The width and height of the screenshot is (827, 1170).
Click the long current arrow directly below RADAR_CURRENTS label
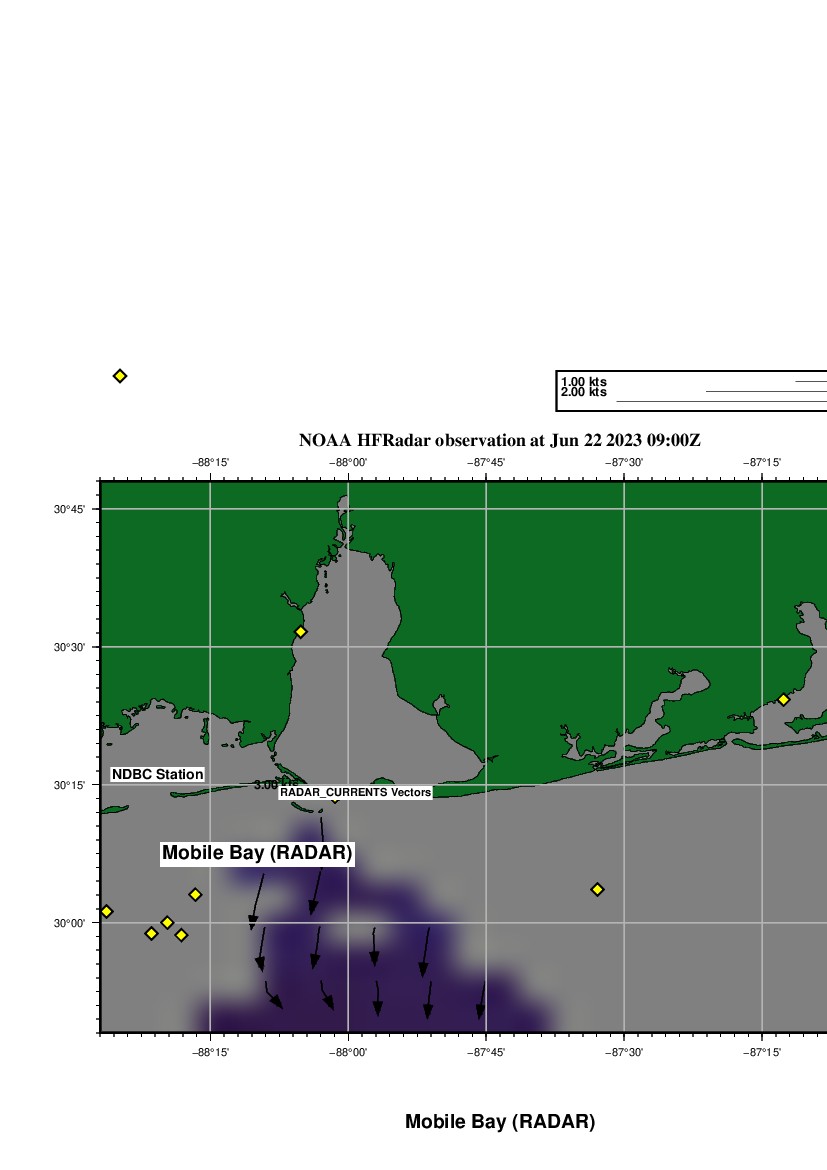[x=317, y=867]
